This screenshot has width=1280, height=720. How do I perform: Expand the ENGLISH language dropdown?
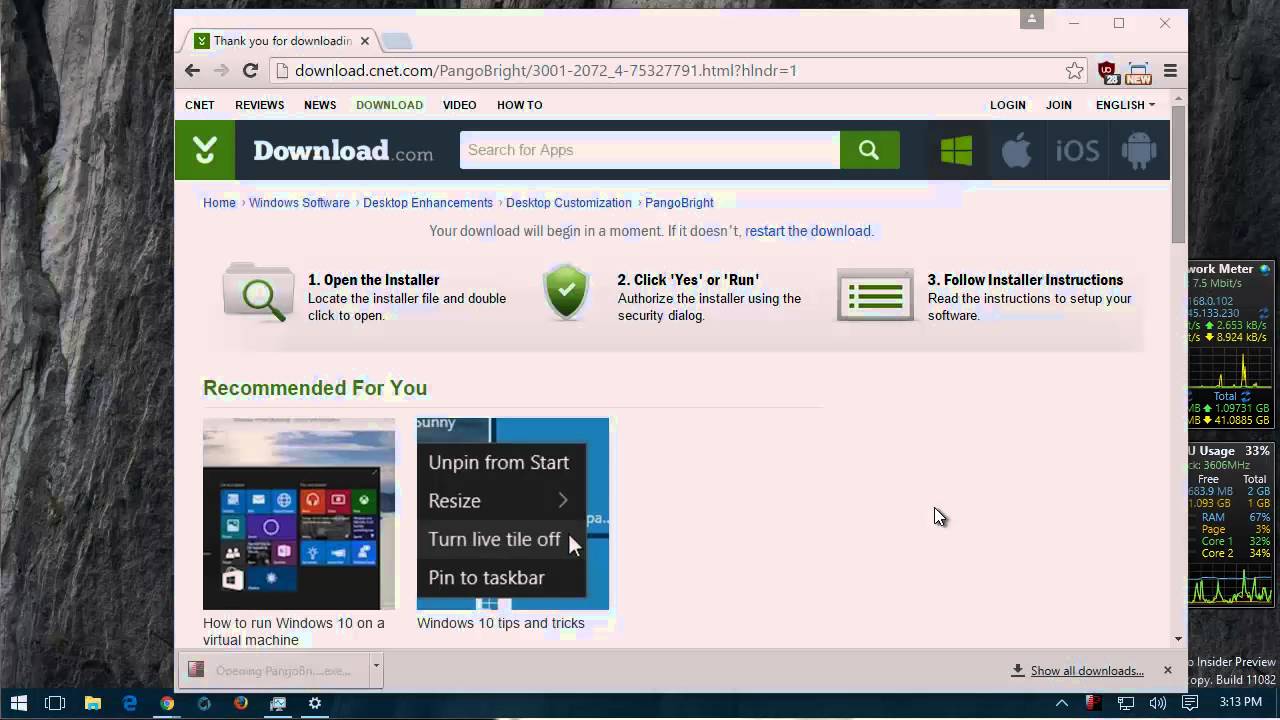click(1125, 105)
